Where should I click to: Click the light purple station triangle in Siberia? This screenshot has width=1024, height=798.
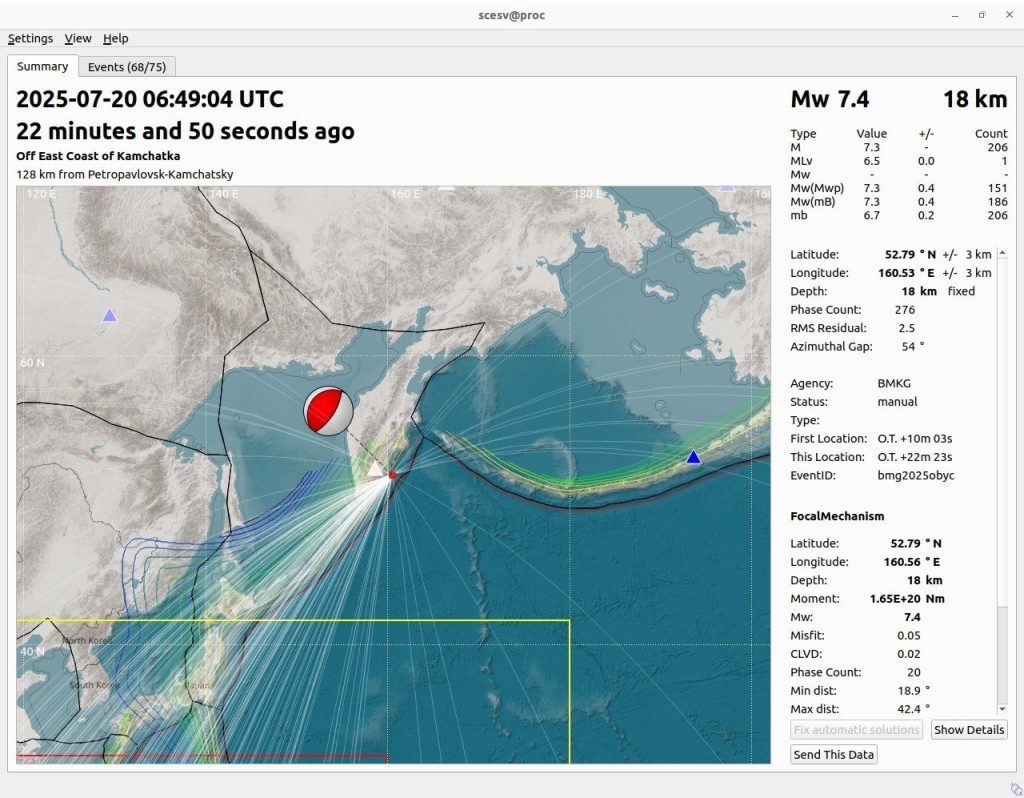[109, 315]
